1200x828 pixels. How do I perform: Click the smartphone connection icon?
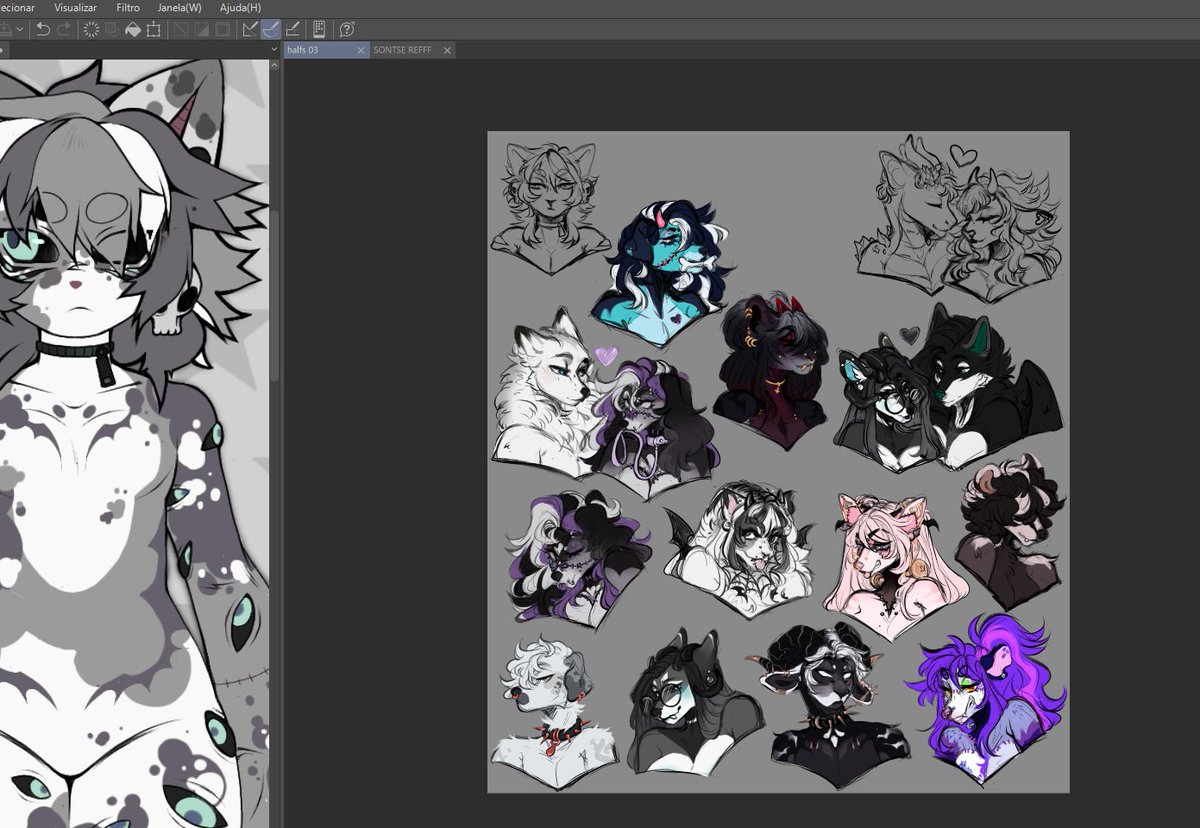(319, 29)
